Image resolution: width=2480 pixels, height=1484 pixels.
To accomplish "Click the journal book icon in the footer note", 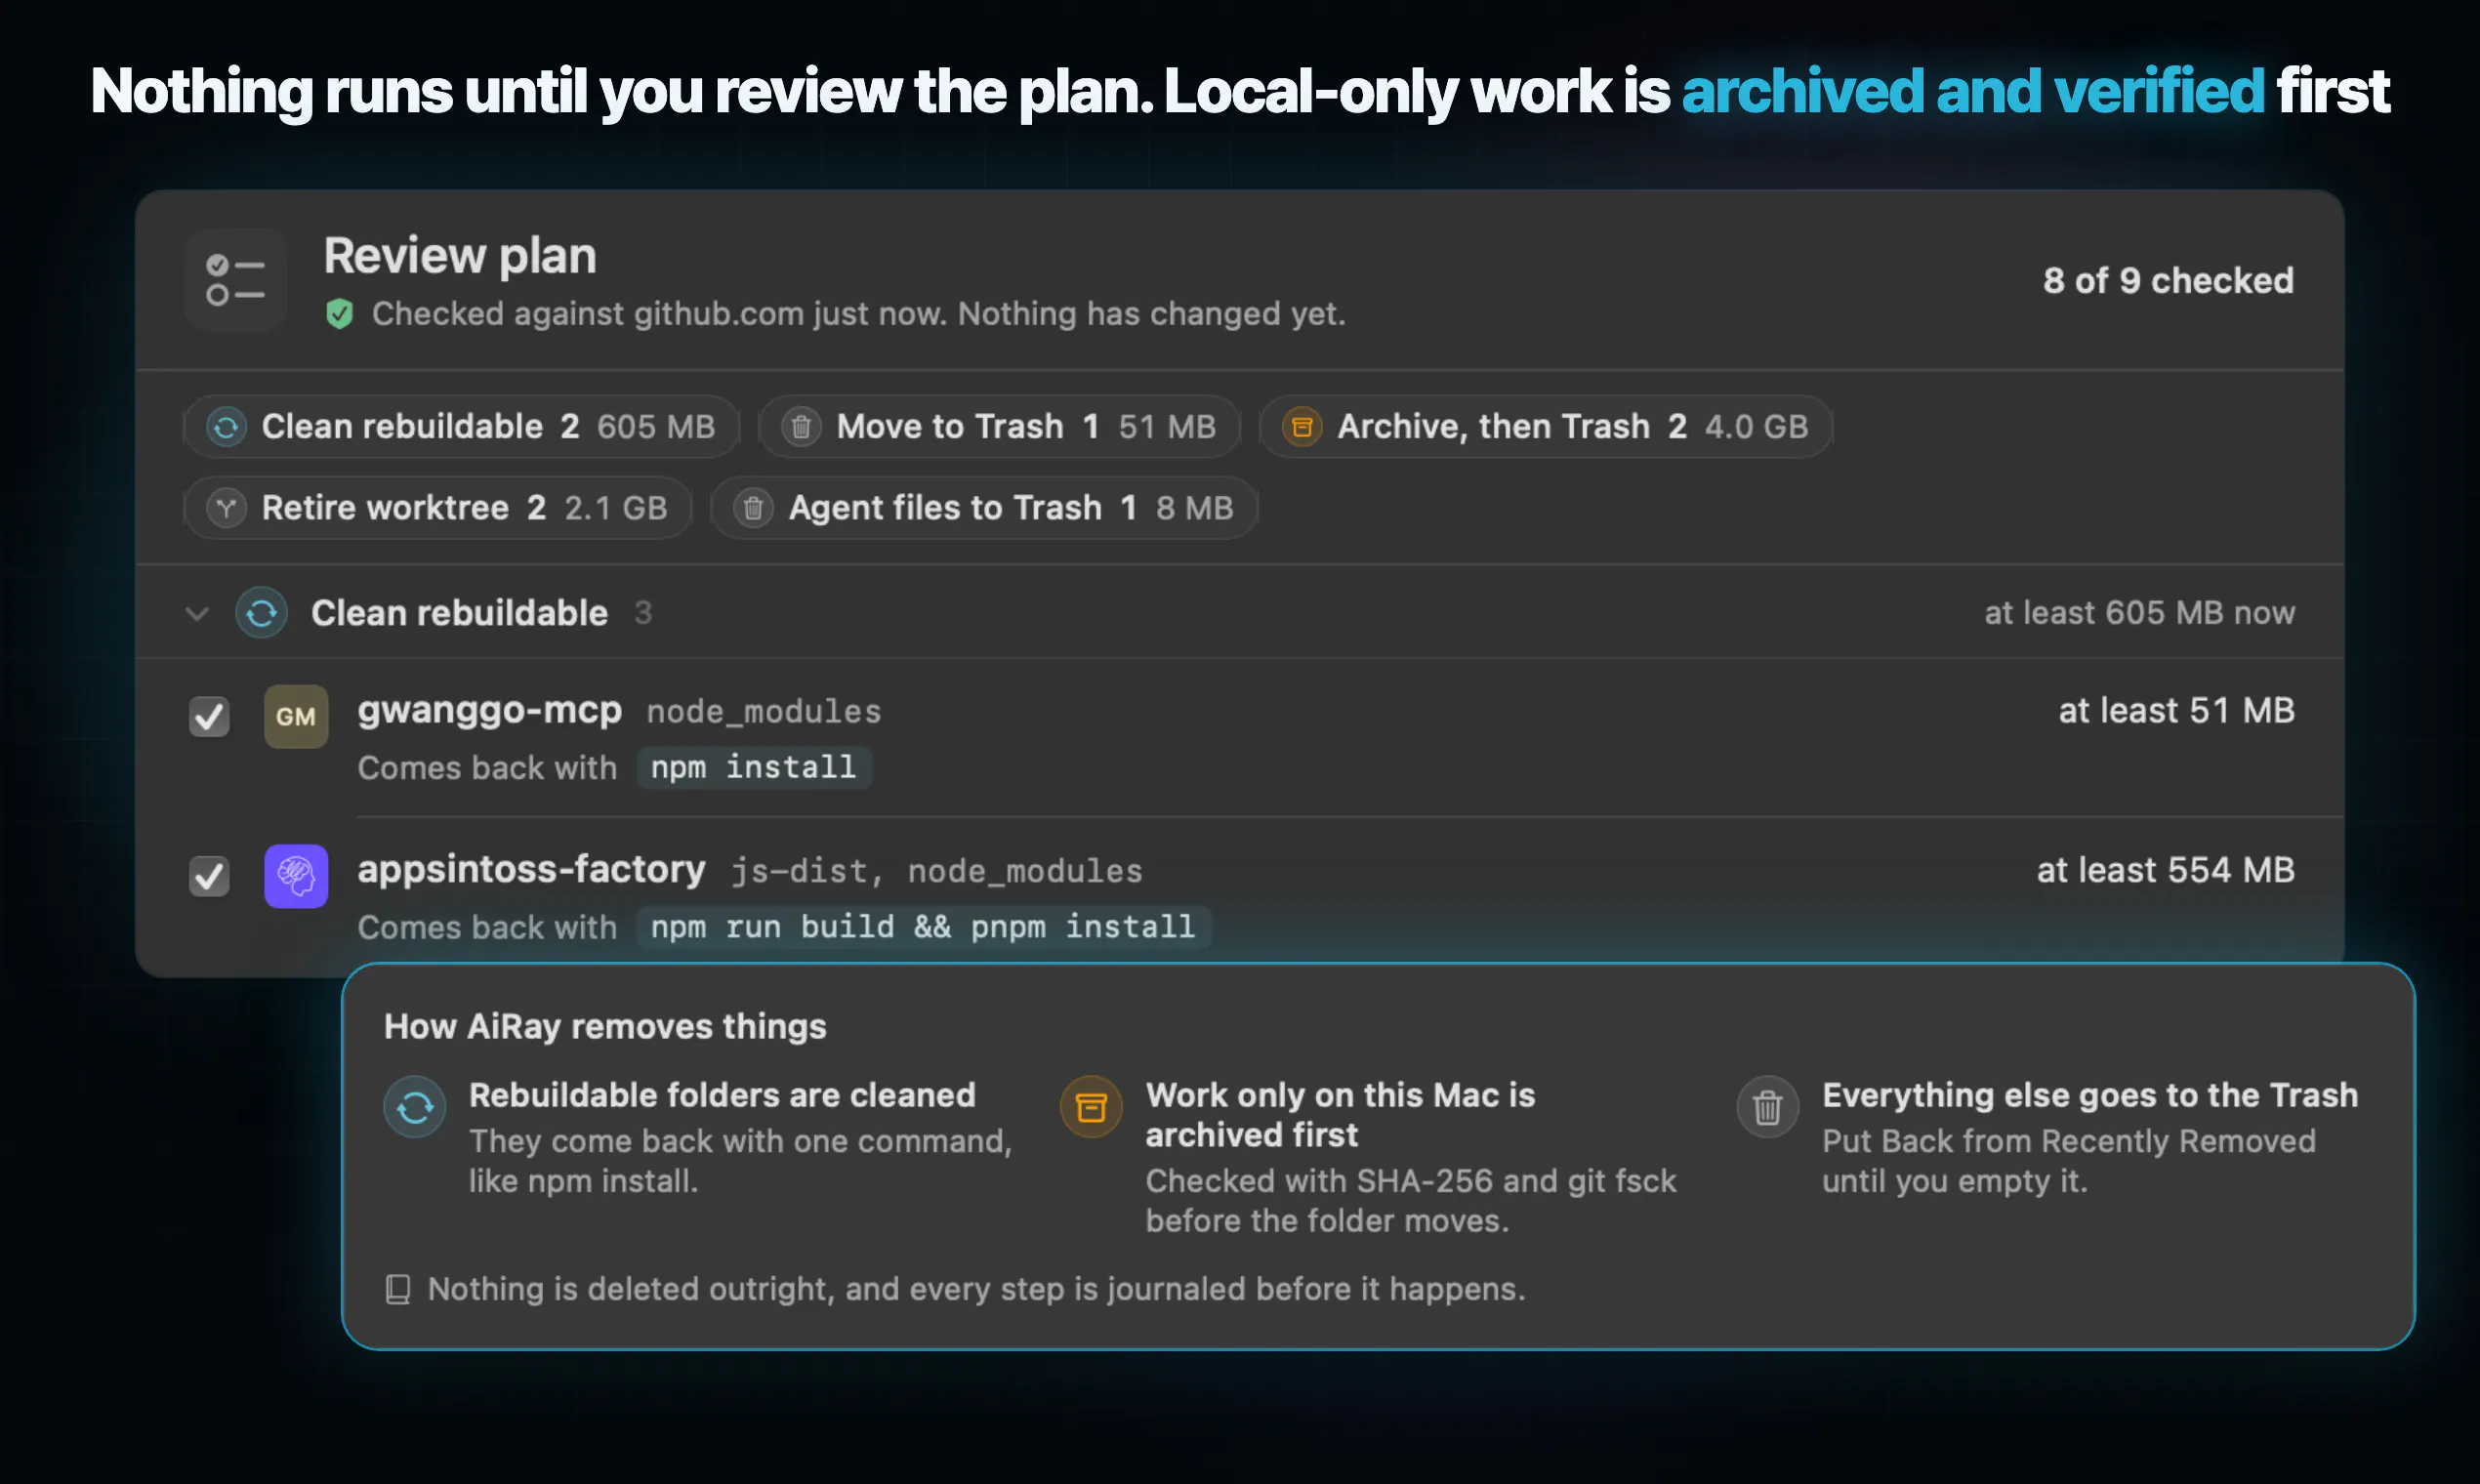I will (x=398, y=1289).
